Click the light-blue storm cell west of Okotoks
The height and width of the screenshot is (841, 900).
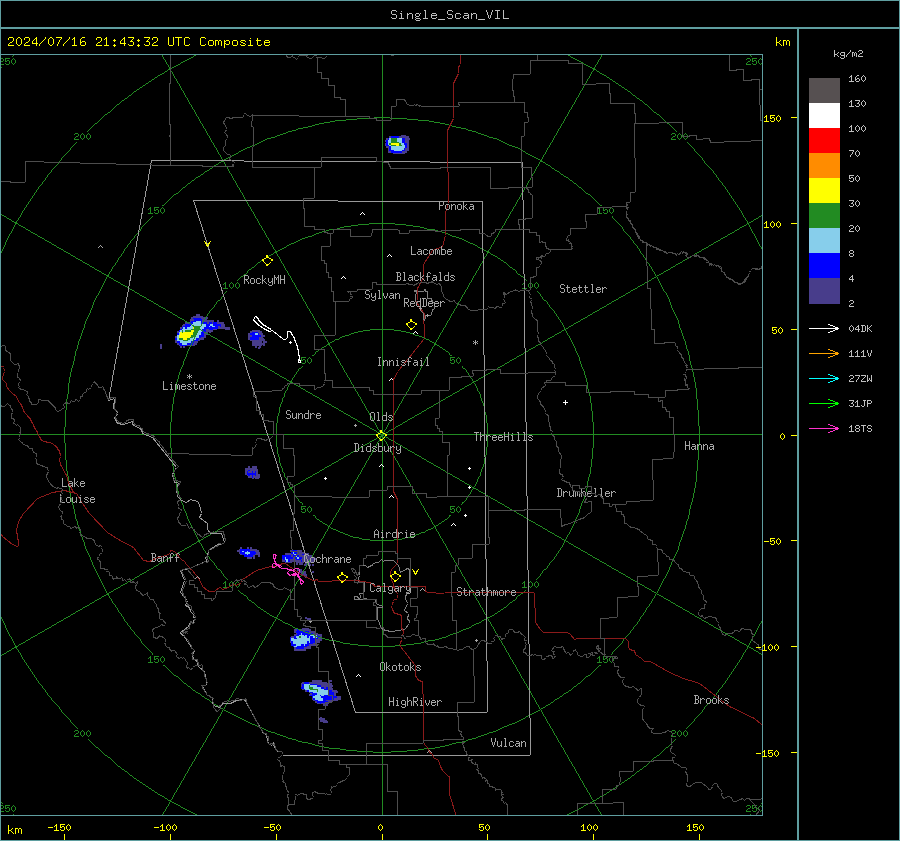[x=305, y=638]
